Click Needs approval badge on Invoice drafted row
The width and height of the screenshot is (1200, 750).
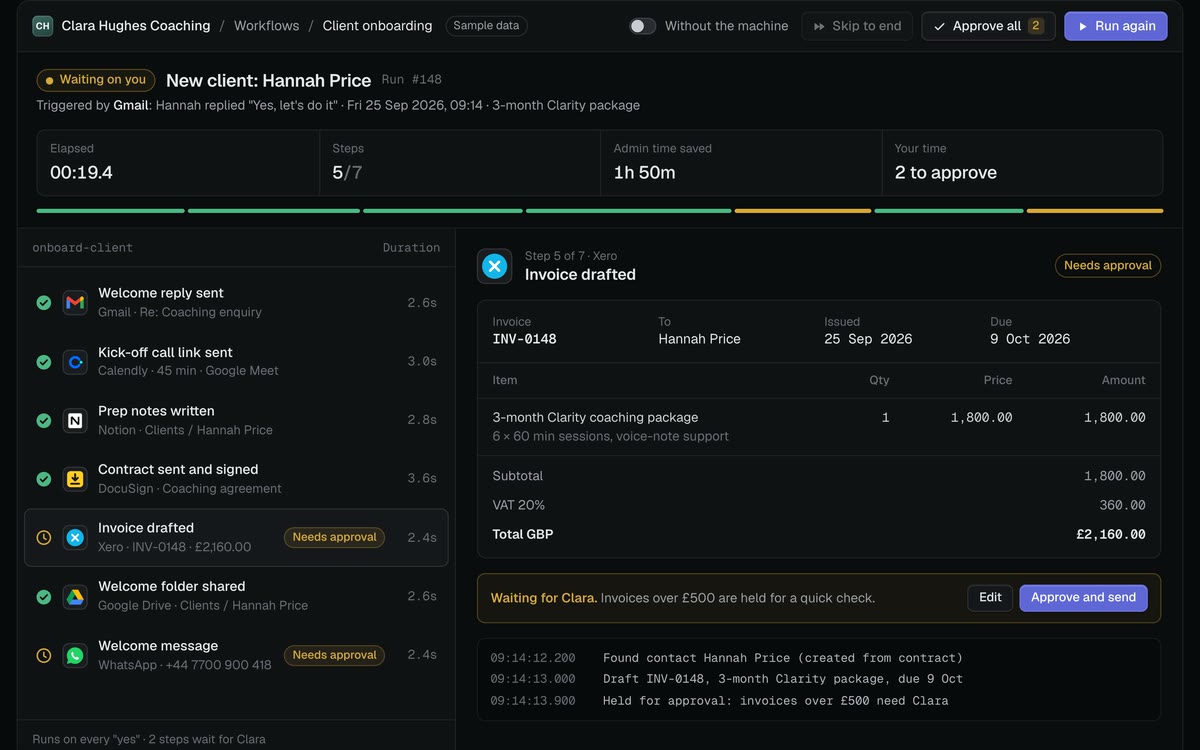pyautogui.click(x=334, y=538)
